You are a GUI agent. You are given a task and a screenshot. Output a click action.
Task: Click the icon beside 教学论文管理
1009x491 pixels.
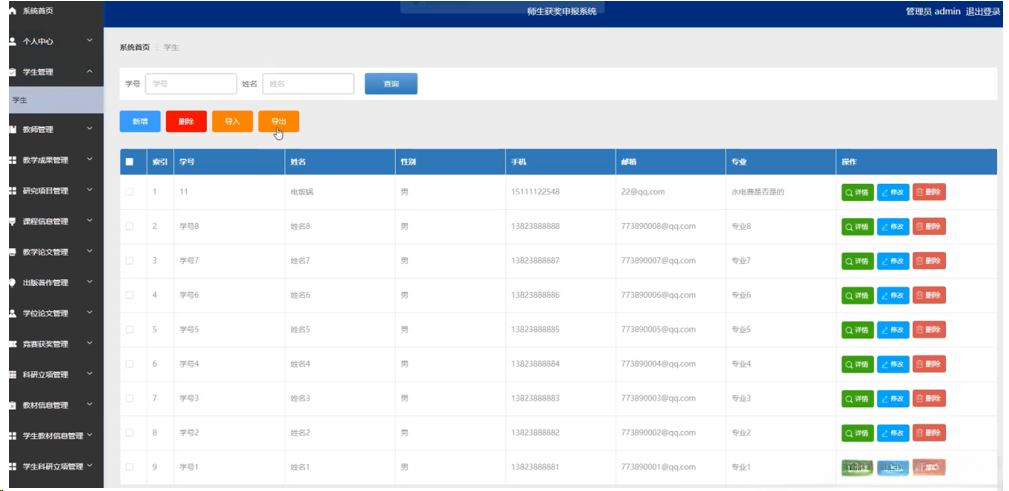coord(12,252)
